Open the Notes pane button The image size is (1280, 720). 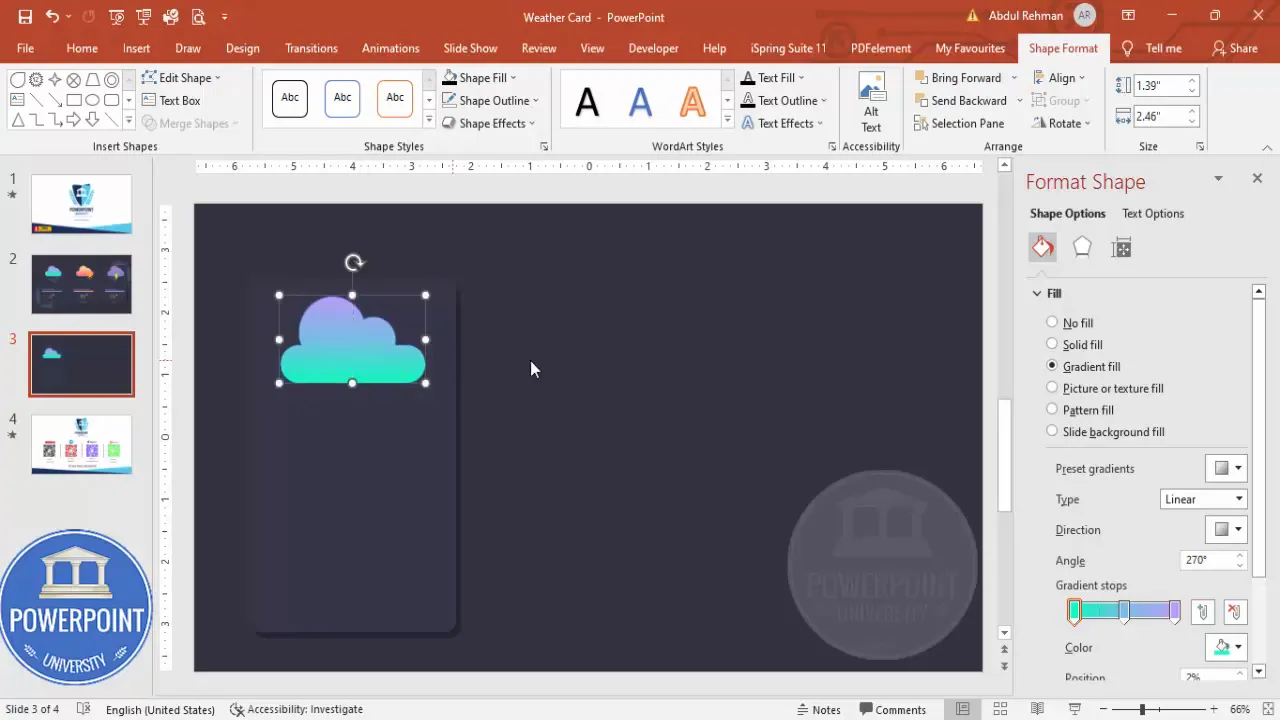tap(819, 709)
